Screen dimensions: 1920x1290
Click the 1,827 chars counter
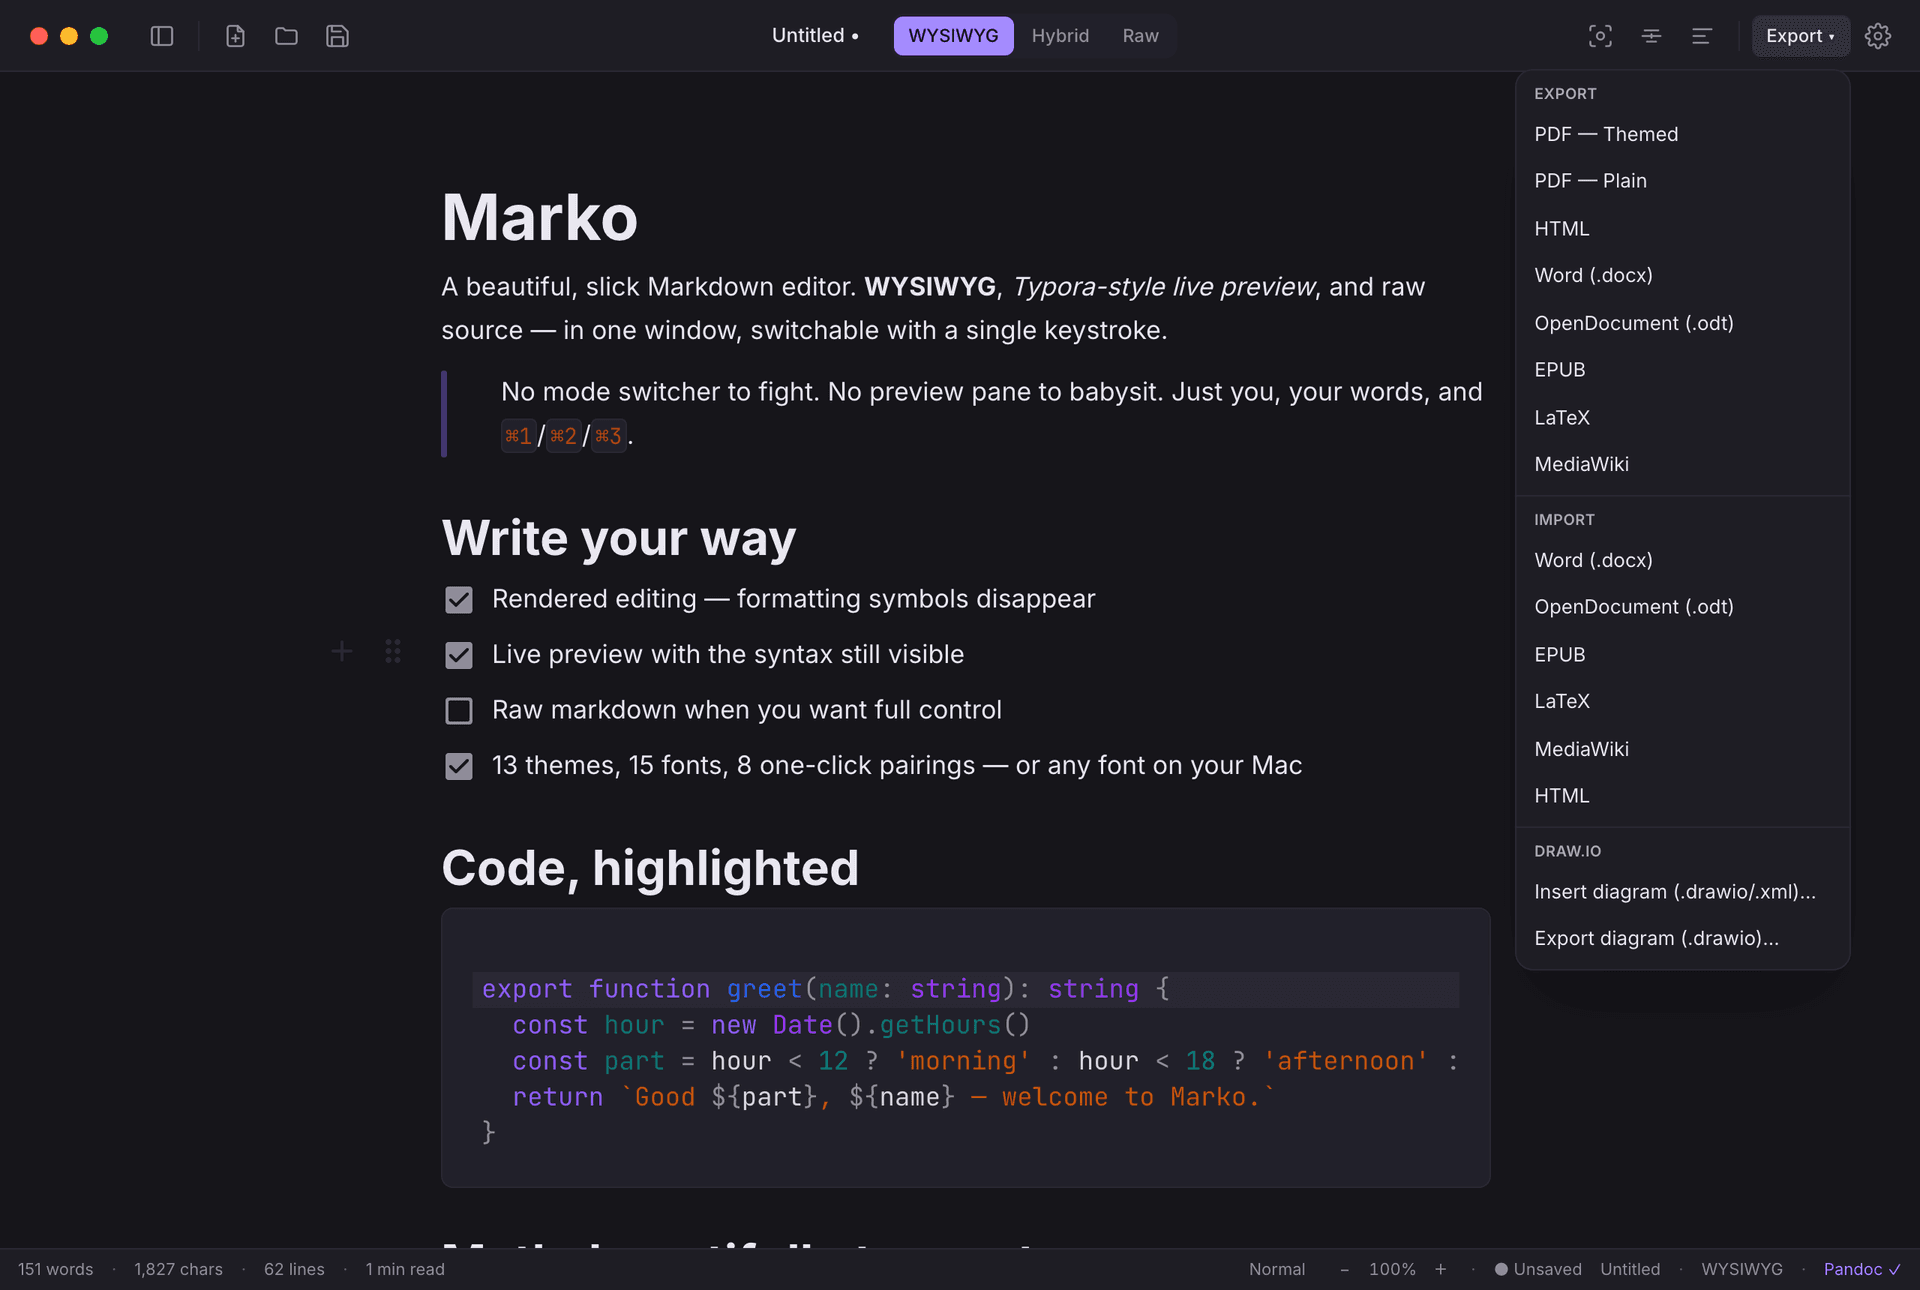tap(178, 1269)
